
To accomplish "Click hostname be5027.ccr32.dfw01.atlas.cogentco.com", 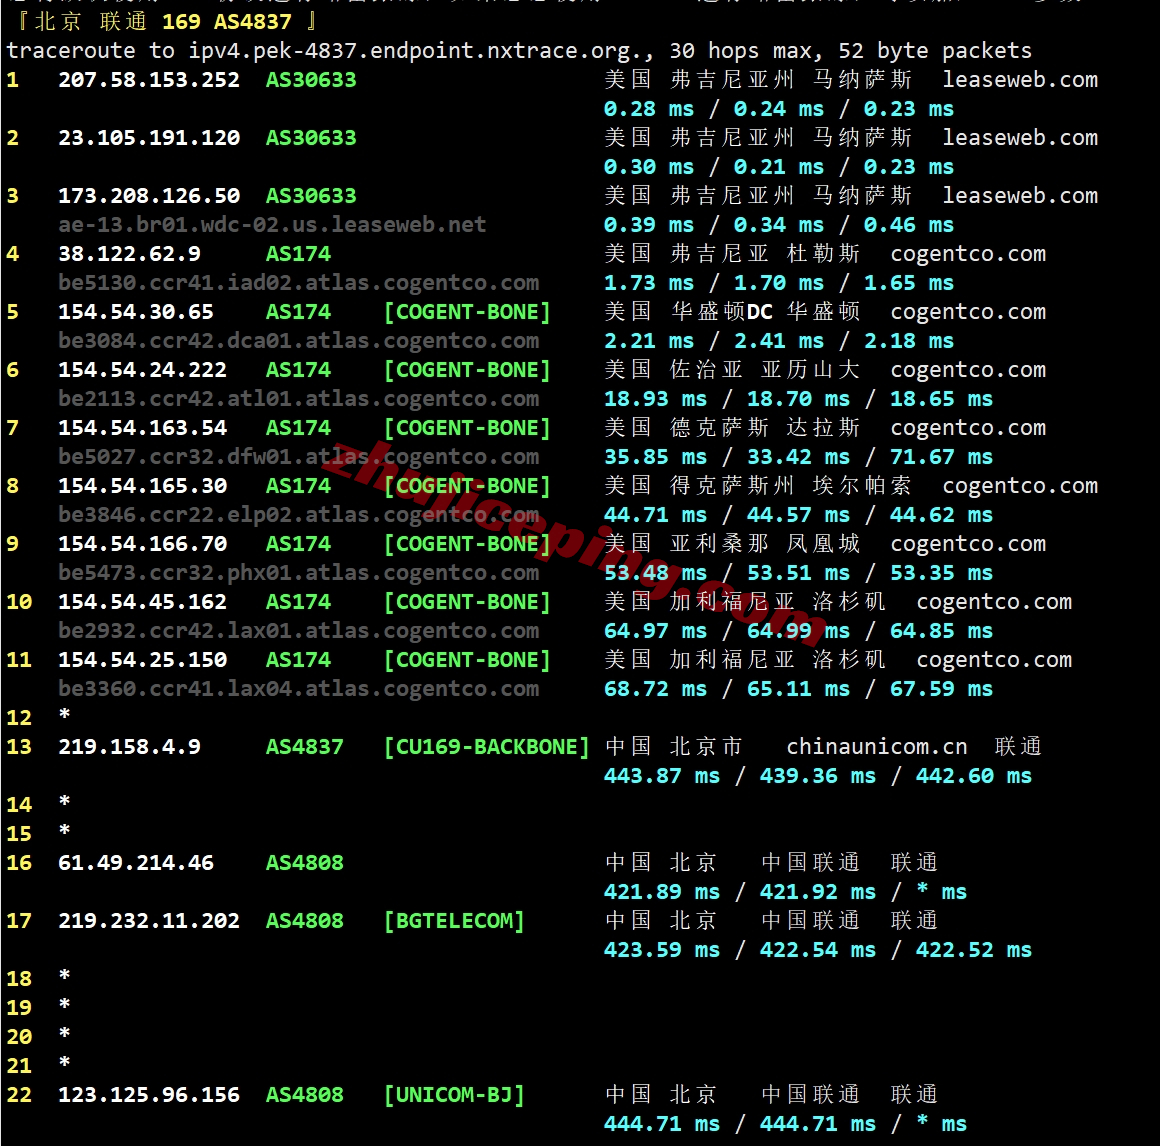I will pyautogui.click(x=298, y=457).
